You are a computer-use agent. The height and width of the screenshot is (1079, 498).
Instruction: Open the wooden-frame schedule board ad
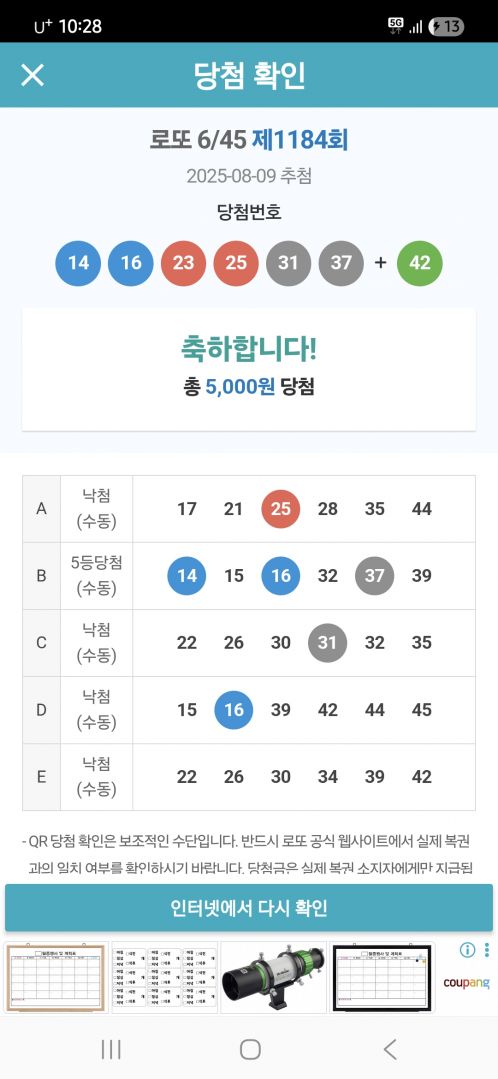coord(56,977)
